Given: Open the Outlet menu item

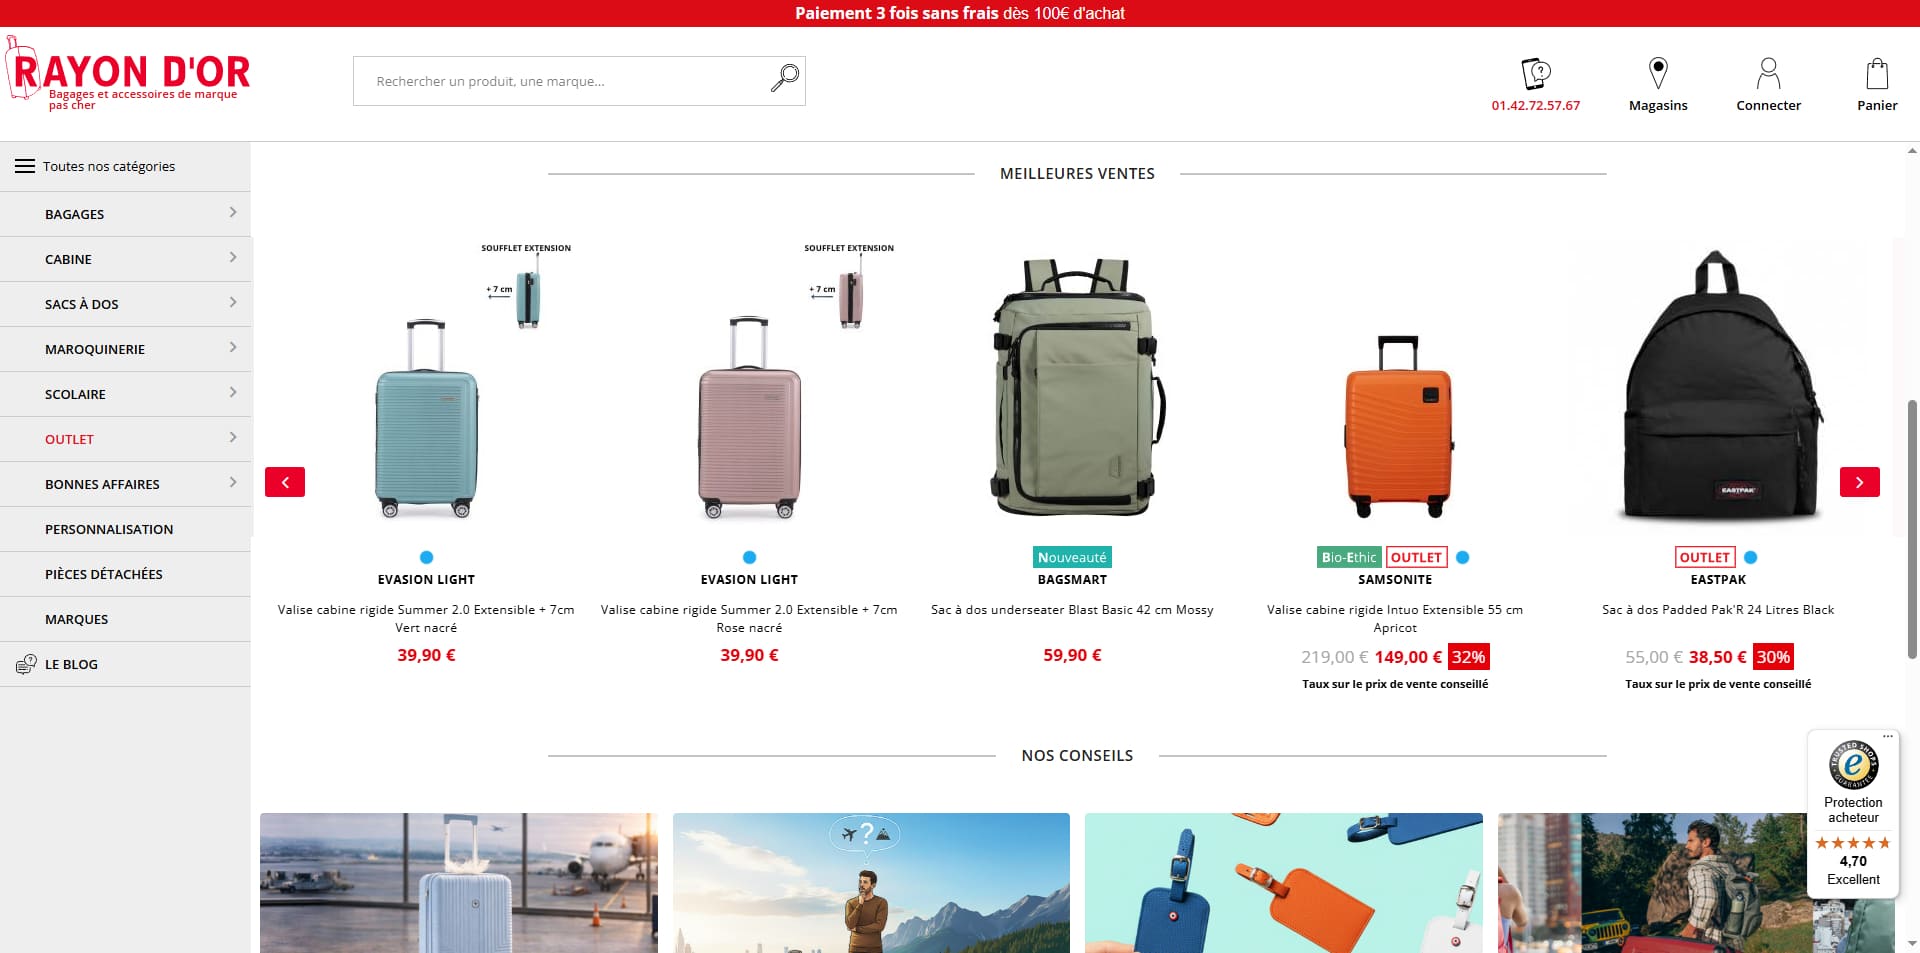Looking at the screenshot, I should click(69, 439).
